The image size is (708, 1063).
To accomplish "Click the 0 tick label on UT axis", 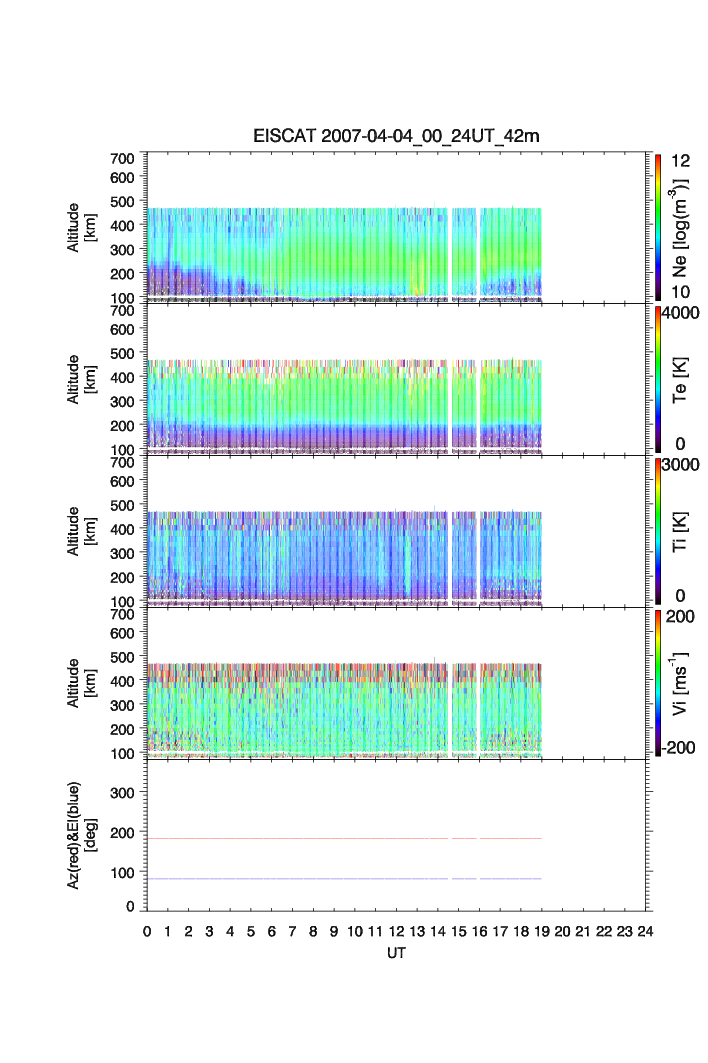I will [147, 931].
